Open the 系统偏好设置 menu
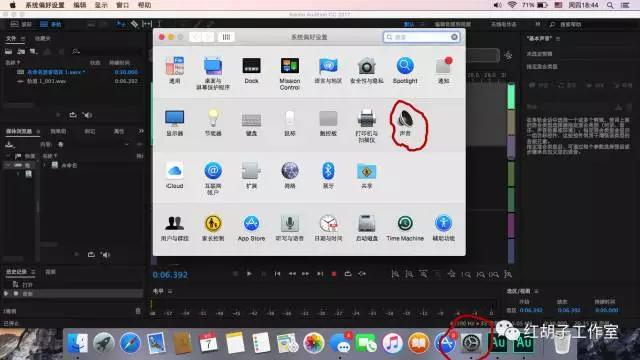 point(45,5)
